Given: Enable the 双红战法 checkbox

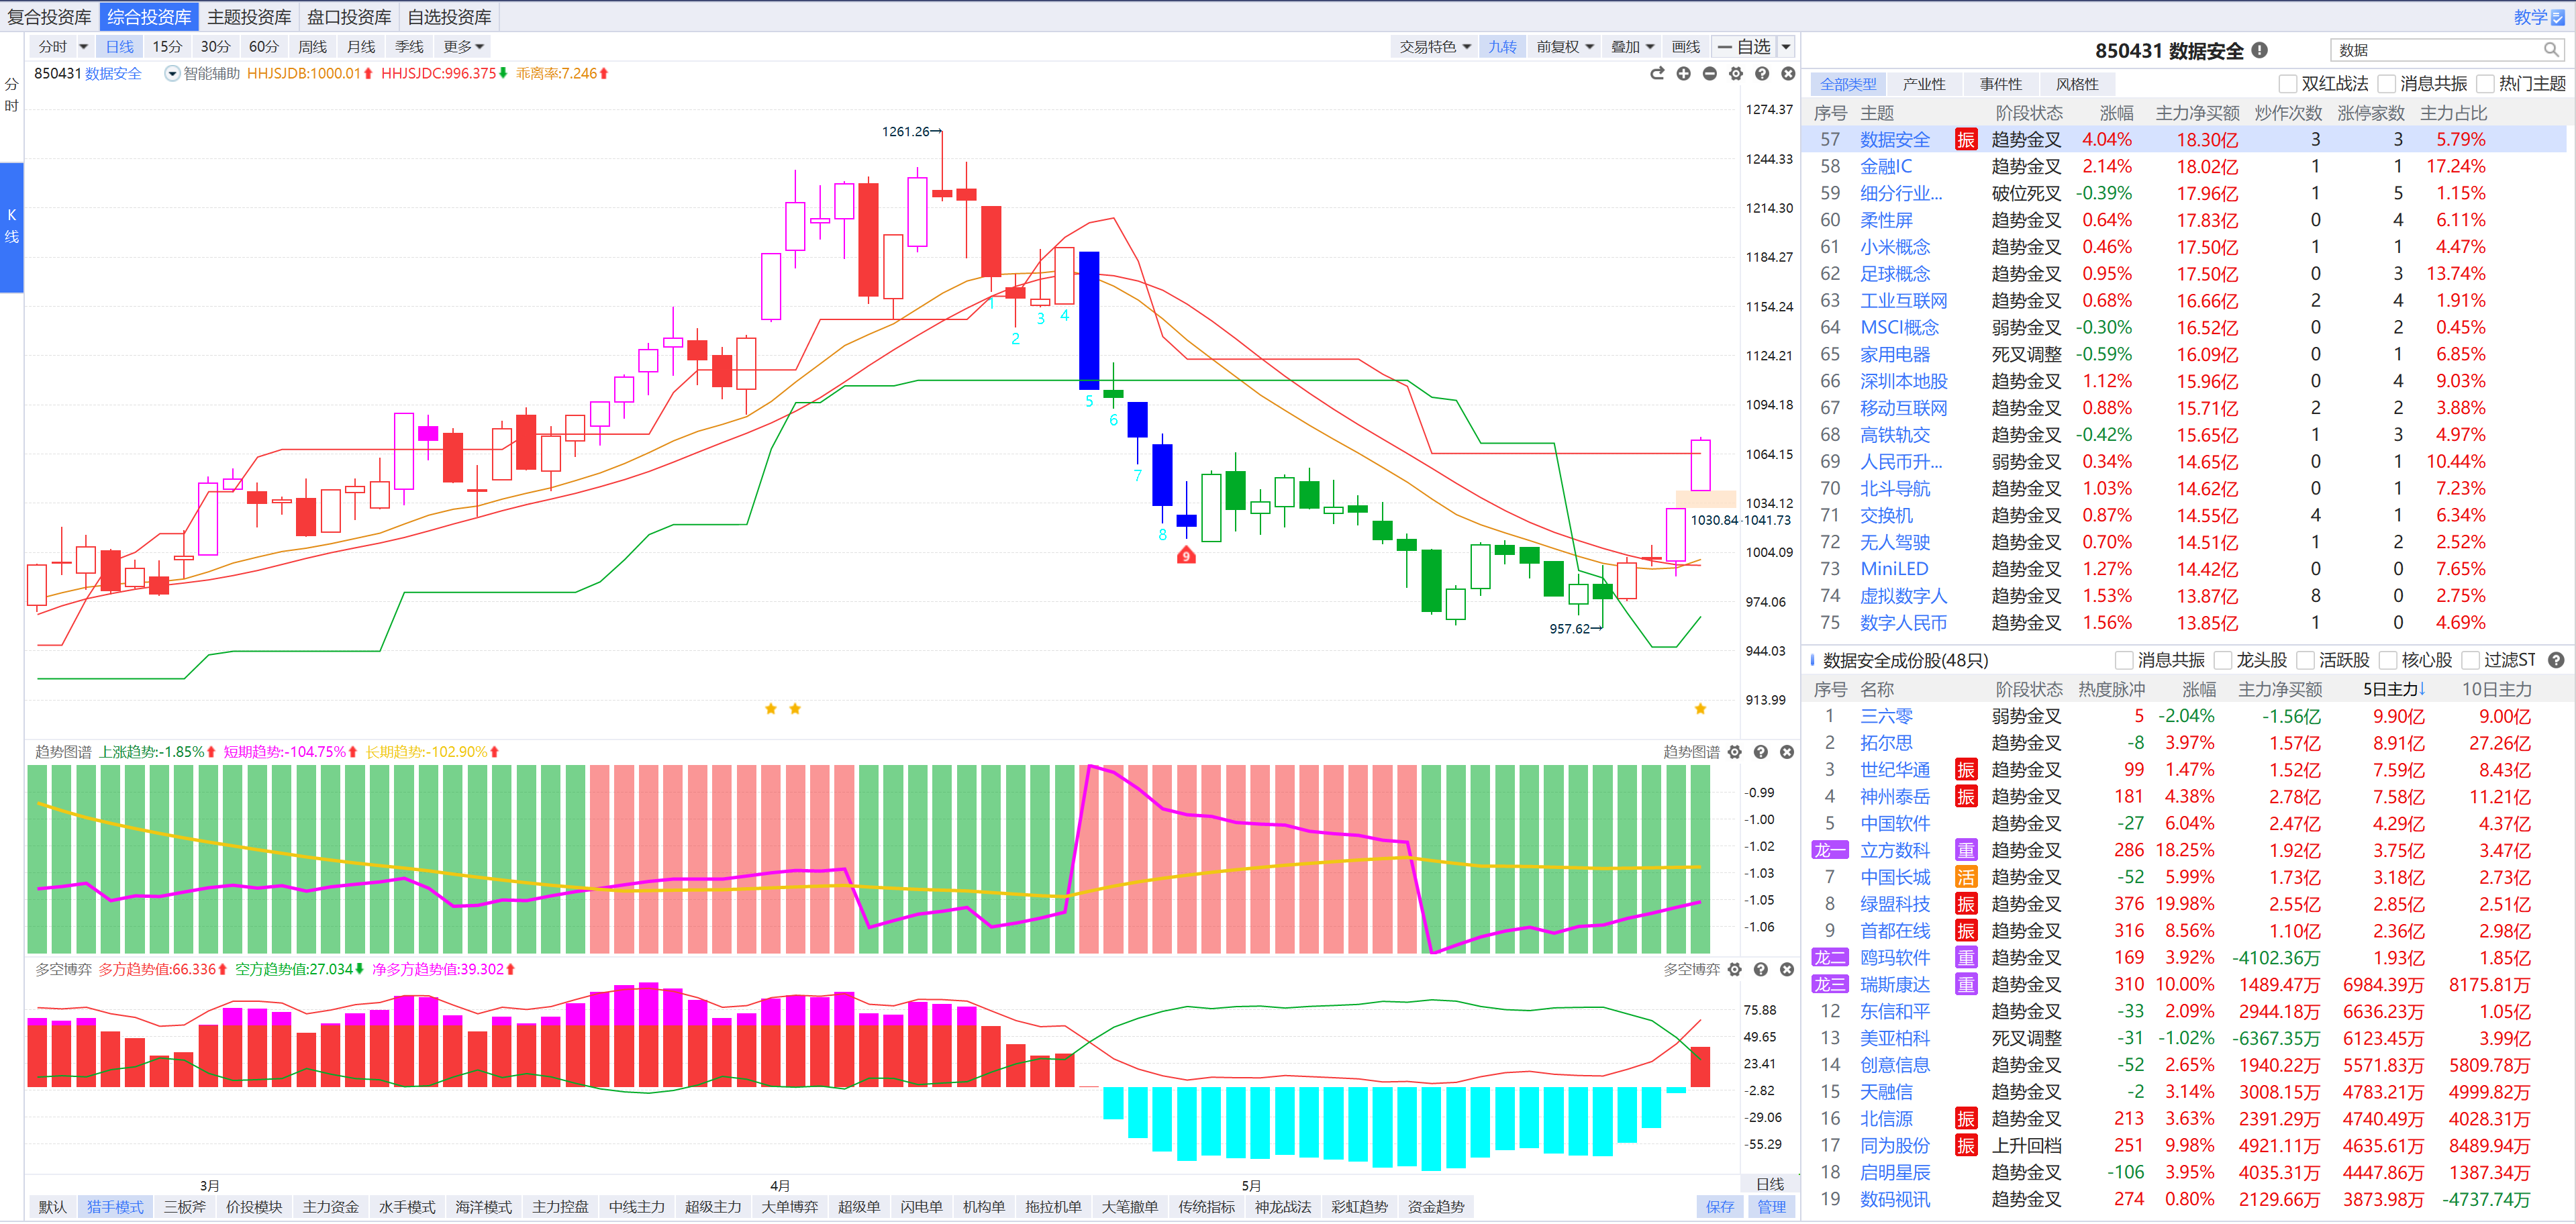Looking at the screenshot, I should click(x=2287, y=84).
